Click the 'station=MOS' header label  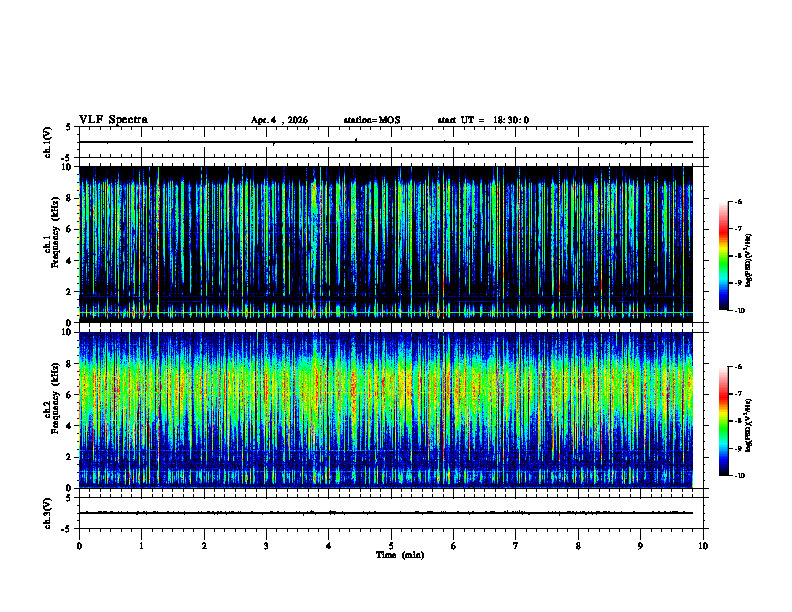coord(372,120)
